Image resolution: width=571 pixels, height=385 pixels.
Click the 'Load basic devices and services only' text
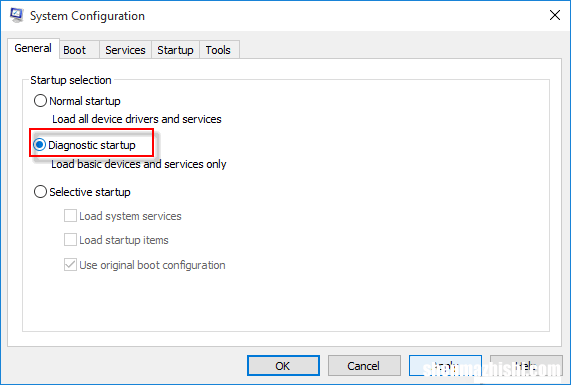tap(139, 164)
